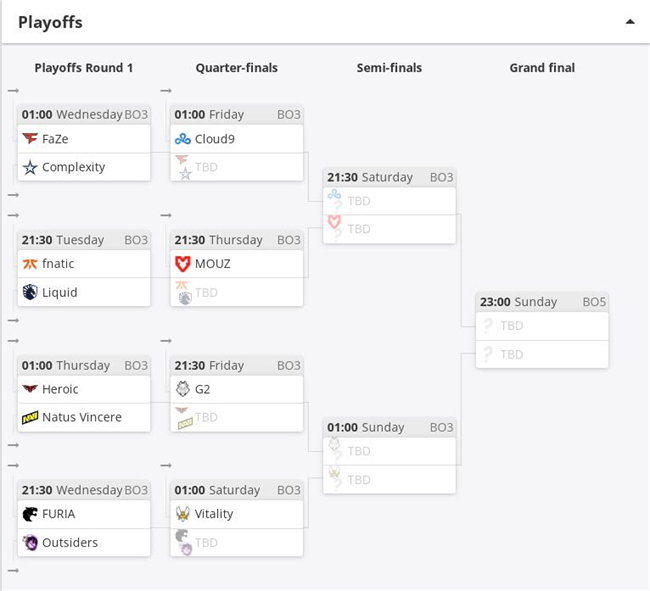Click the MOUZ heart logo
This screenshot has width=650, height=591.
pyautogui.click(x=182, y=264)
